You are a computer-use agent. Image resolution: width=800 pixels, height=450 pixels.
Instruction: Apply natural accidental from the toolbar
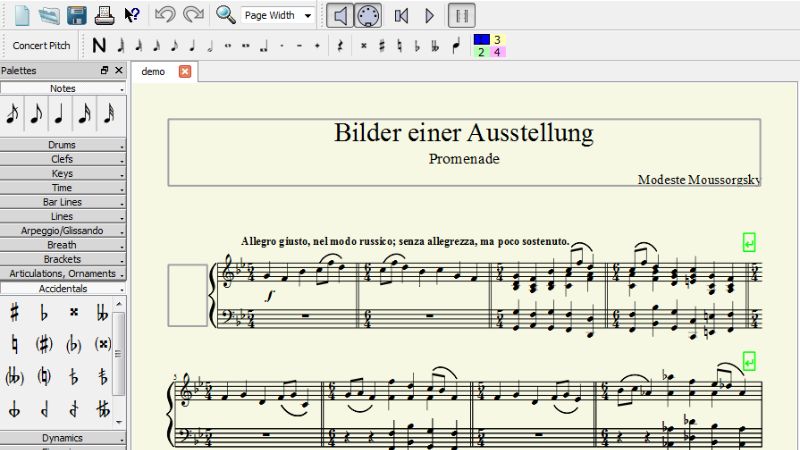pyautogui.click(x=399, y=46)
